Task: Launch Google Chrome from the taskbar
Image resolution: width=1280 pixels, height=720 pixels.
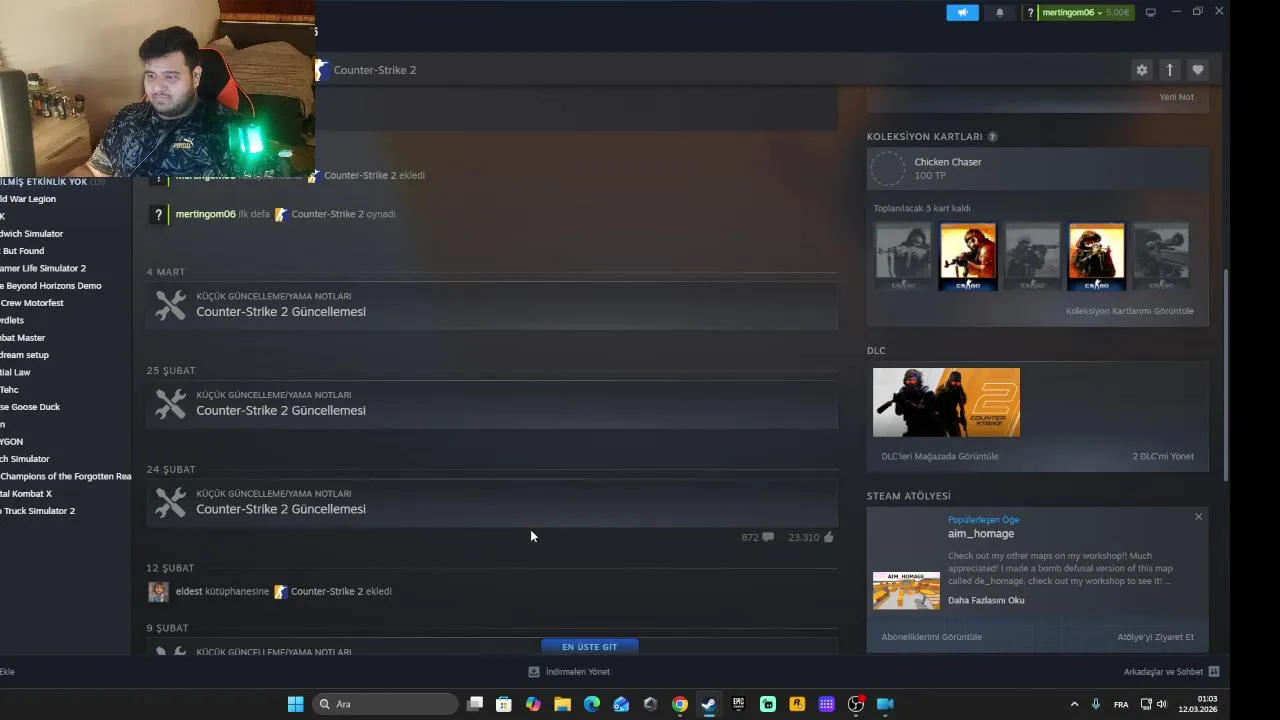Action: (x=680, y=704)
